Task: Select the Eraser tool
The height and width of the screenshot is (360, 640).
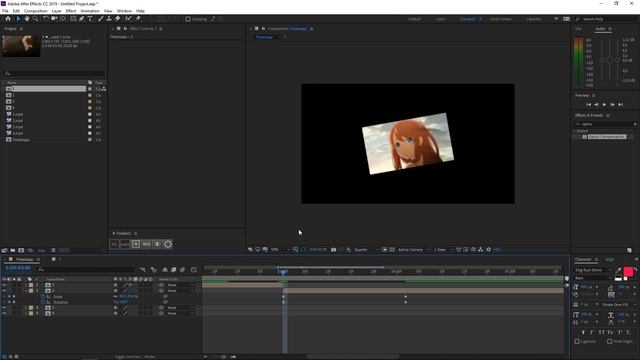Action: click(118, 19)
